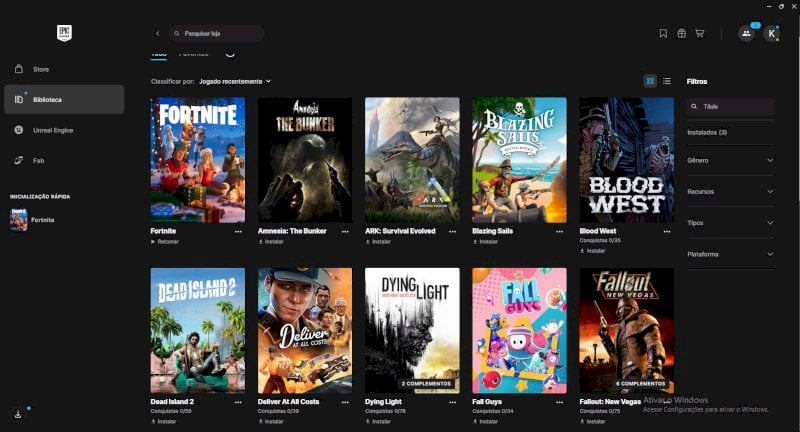Image resolution: width=800 pixels, height=432 pixels.
Task: Open the Blazing Sails cover
Action: pyautogui.click(x=519, y=160)
